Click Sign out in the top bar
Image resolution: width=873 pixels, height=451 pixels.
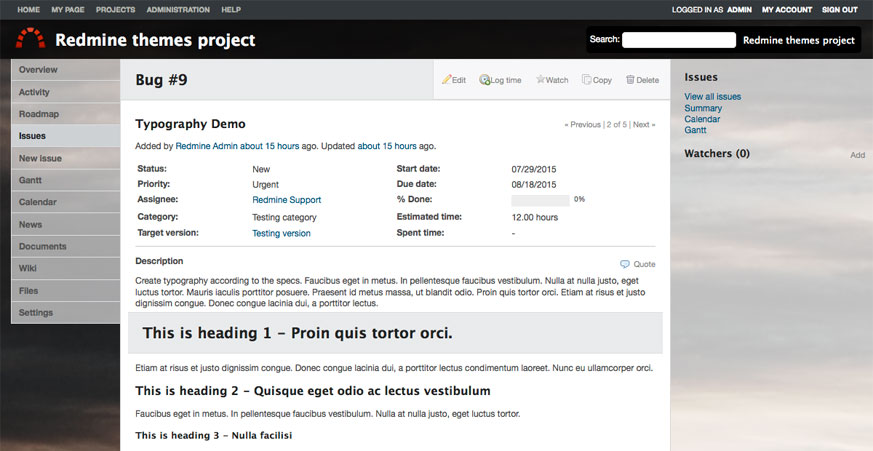(840, 9)
